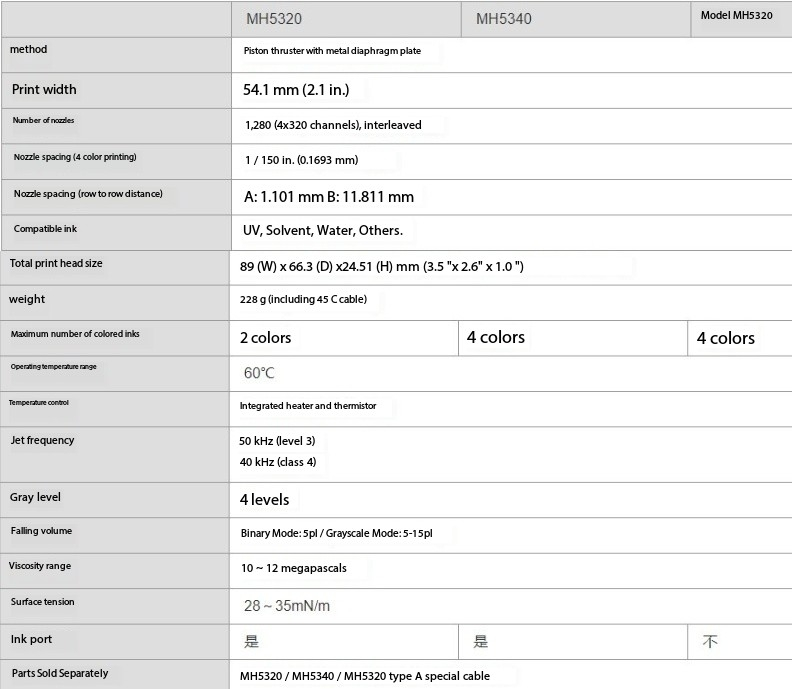Click Operating temperature range label
The image size is (792, 689).
(x=54, y=367)
